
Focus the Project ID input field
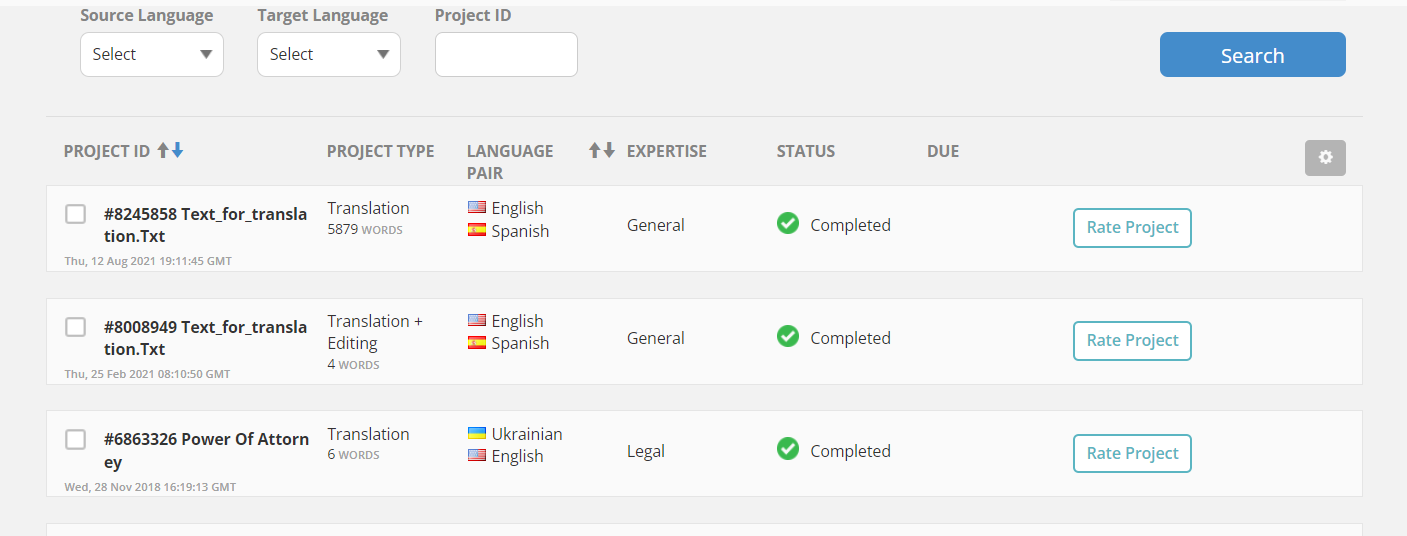[x=506, y=54]
